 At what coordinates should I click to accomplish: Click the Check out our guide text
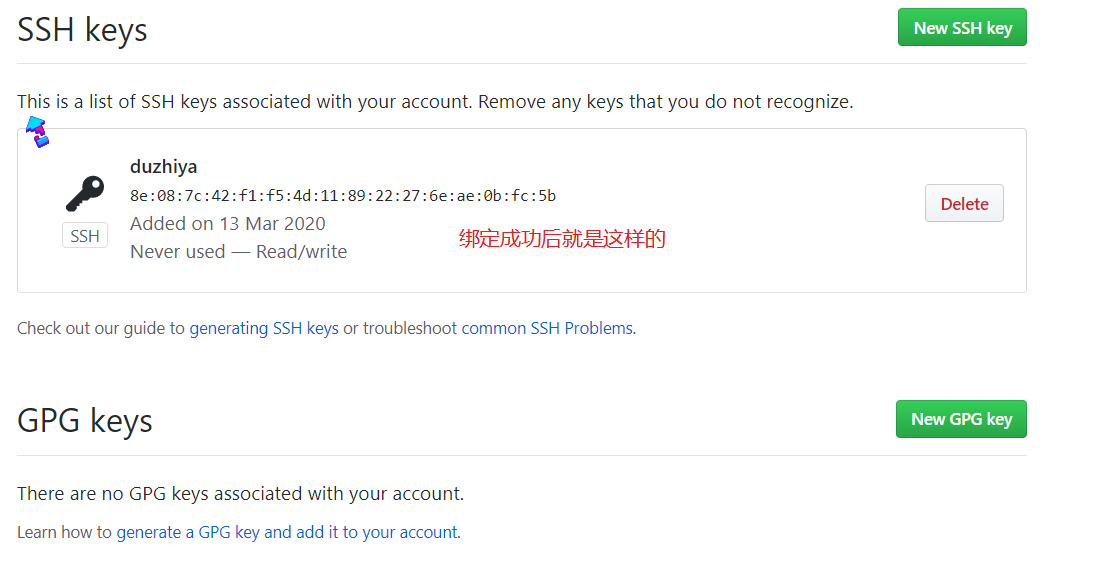[x=101, y=328]
